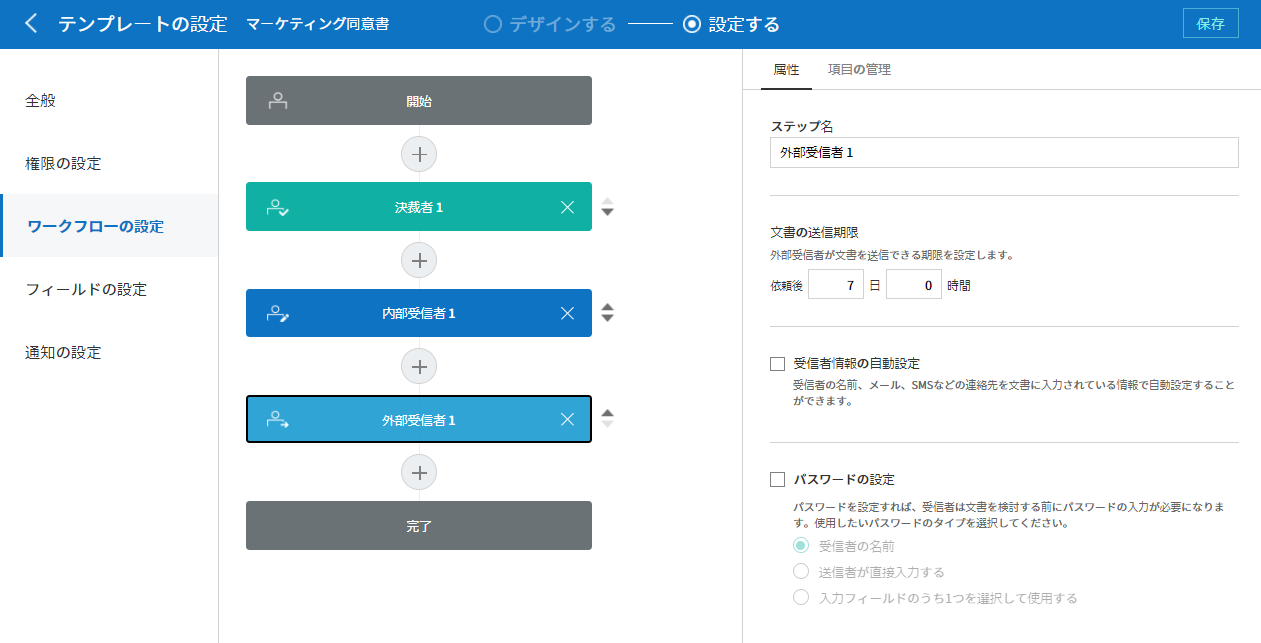Click the マーケティング同意書 template name
This screenshot has width=1261, height=643.
point(317,24)
